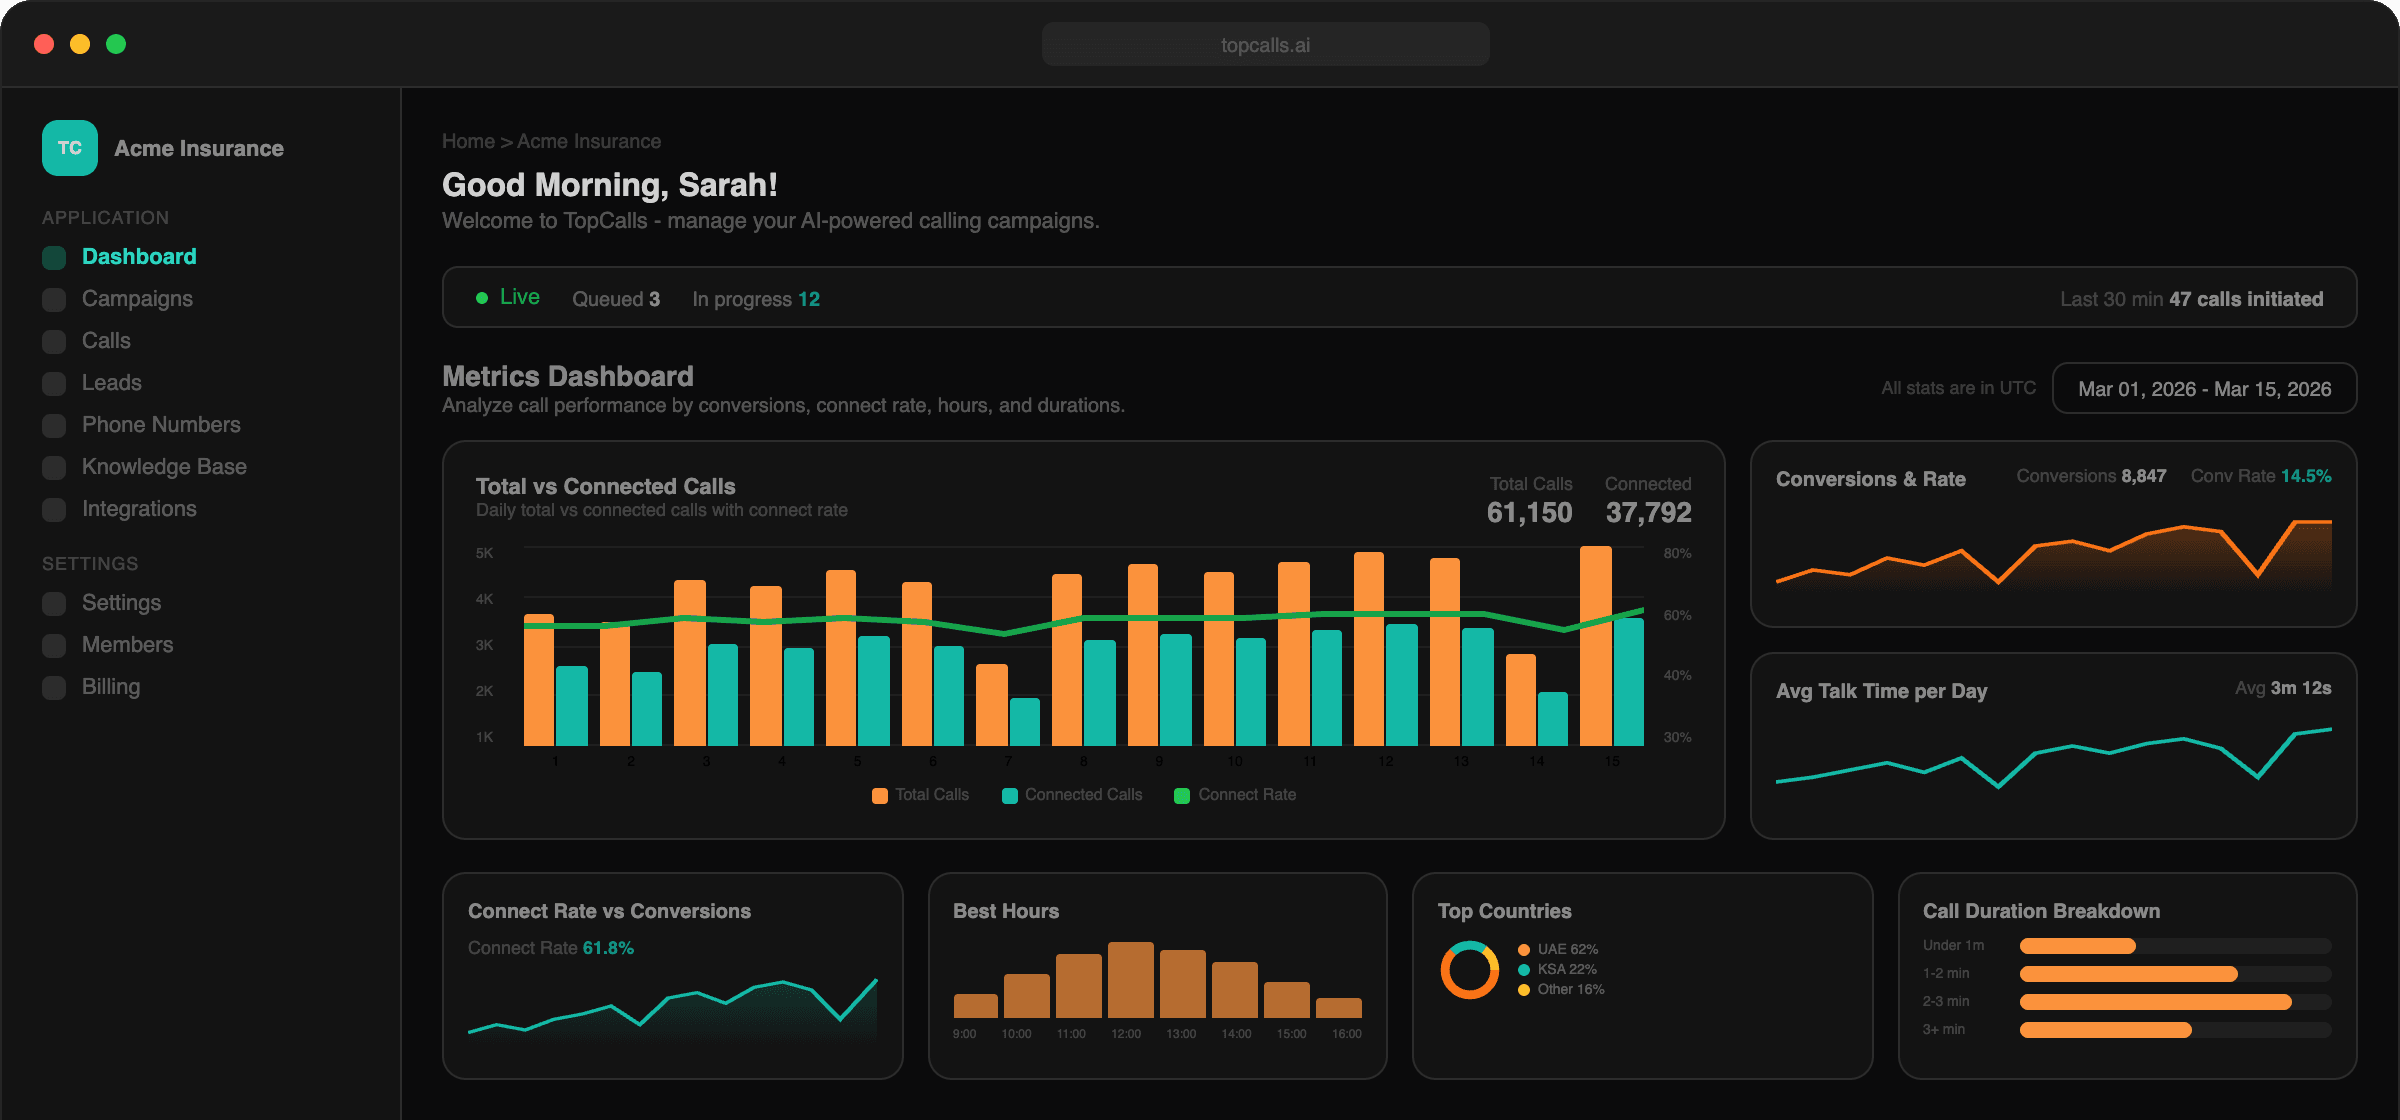Viewport: 2400px width, 1120px height.
Task: Click the Acme Insurance TC workspace avatar
Action: [69, 147]
